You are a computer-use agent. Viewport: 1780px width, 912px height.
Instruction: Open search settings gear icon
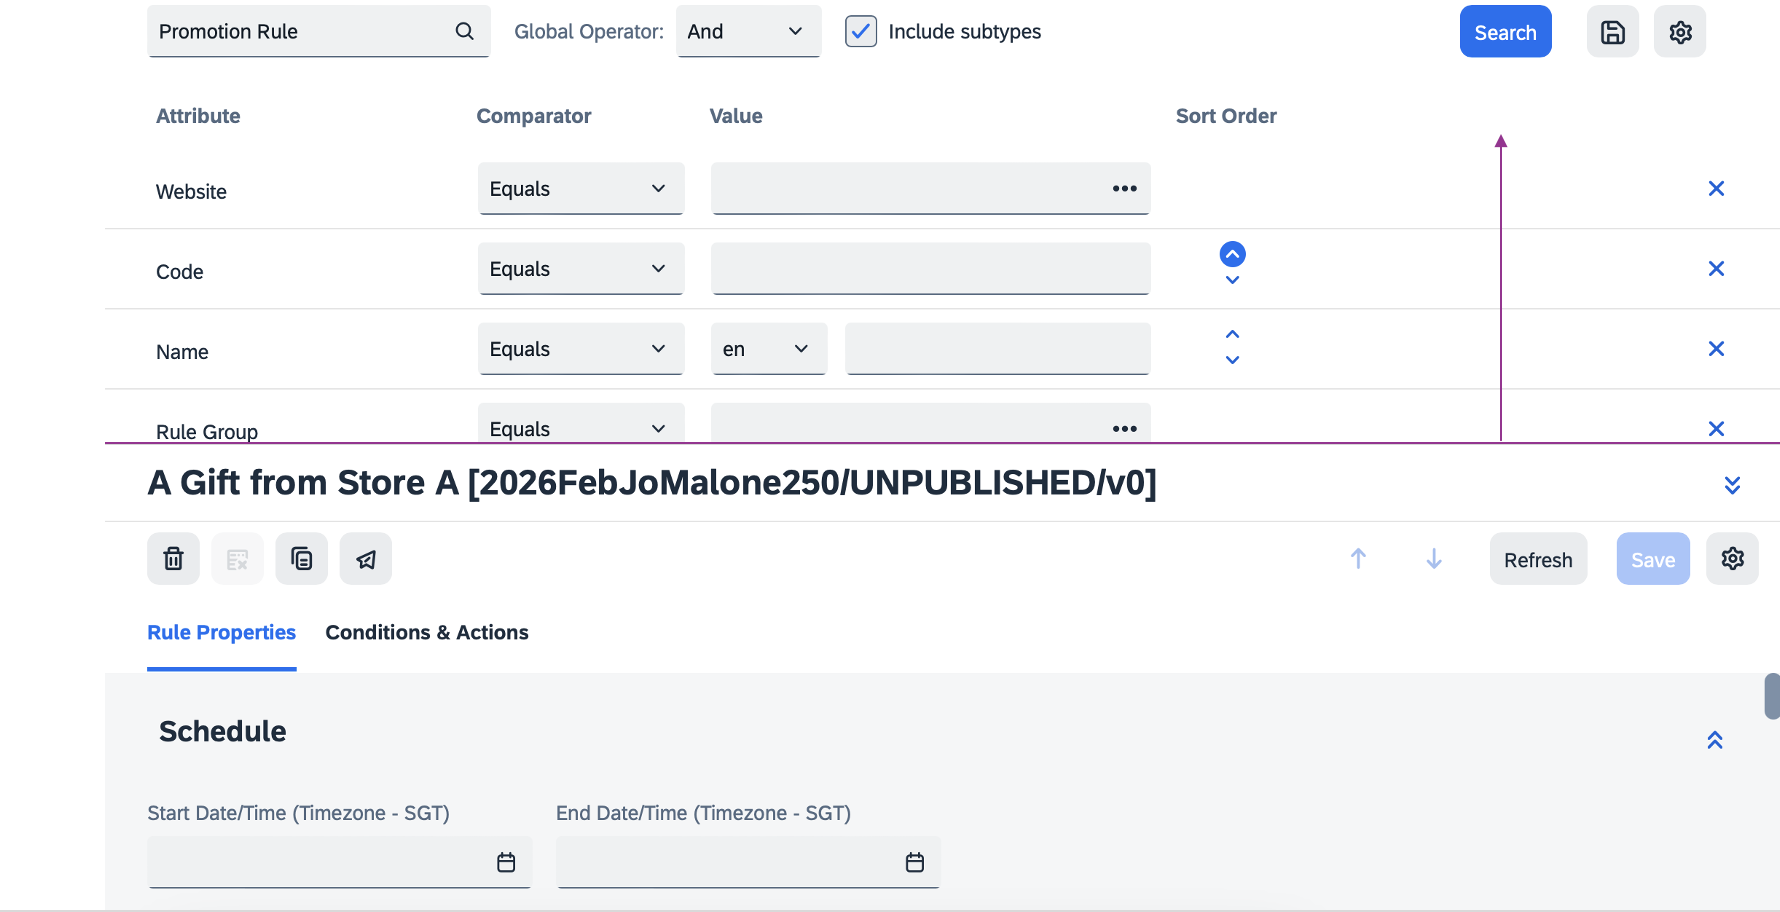point(1680,32)
